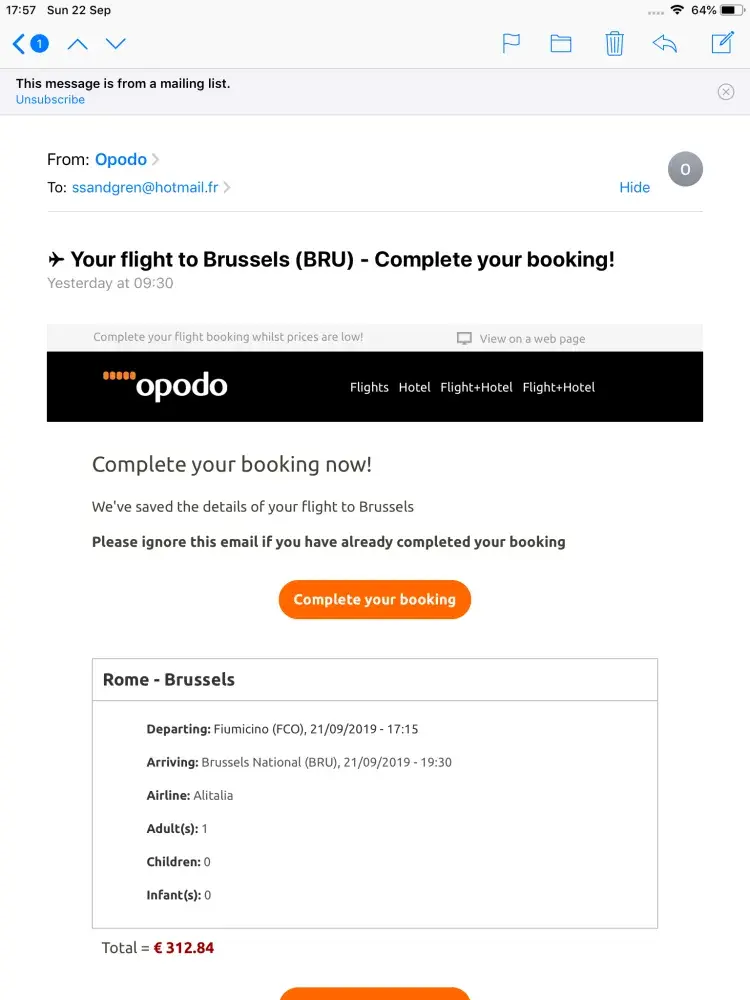Hide the message header details

[x=634, y=187]
